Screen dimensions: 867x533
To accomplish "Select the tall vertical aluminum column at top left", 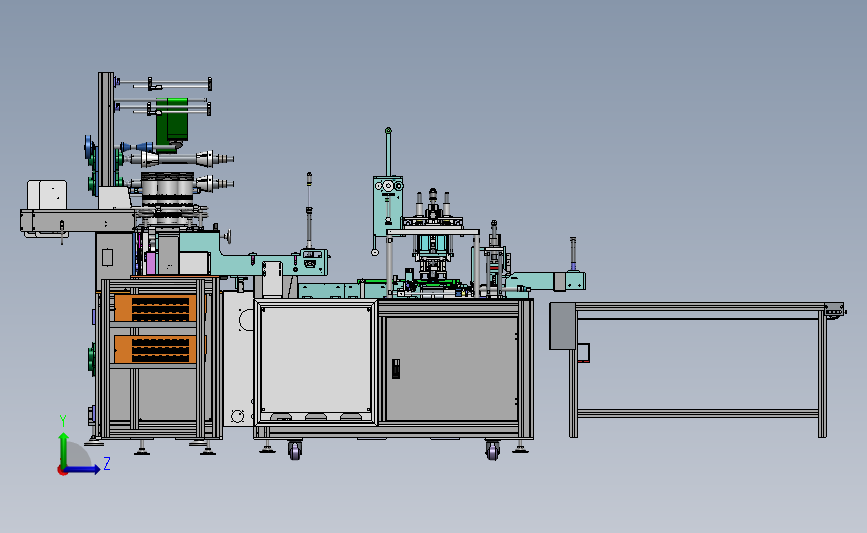I will [106, 130].
